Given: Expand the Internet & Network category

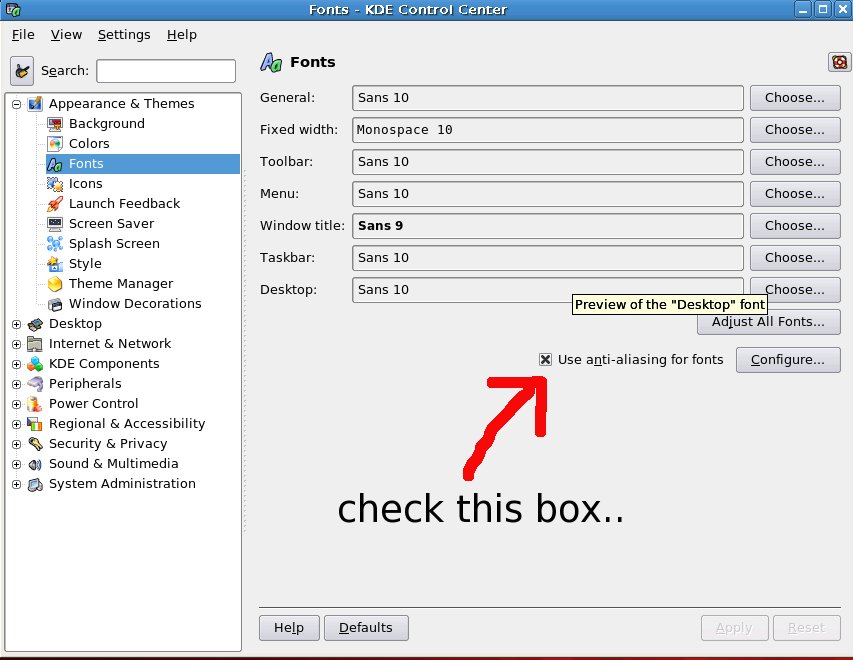Looking at the screenshot, I should (x=16, y=344).
